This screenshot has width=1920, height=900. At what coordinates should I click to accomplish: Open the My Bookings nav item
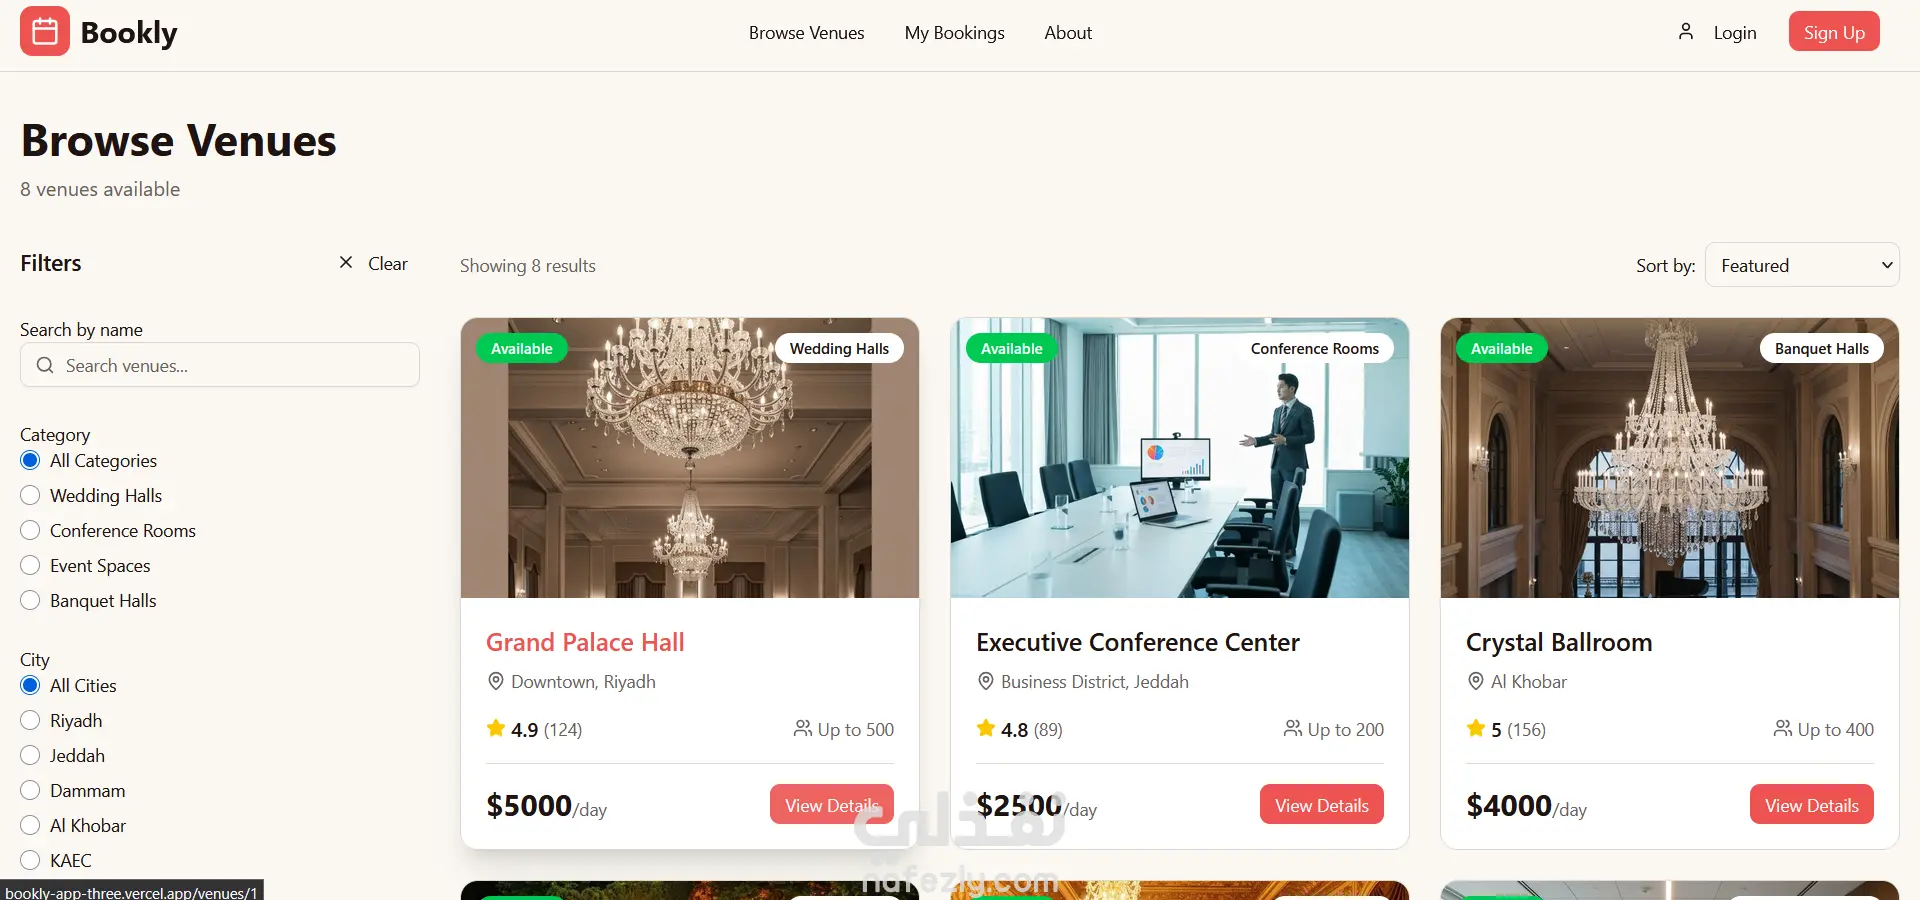pyautogui.click(x=954, y=33)
